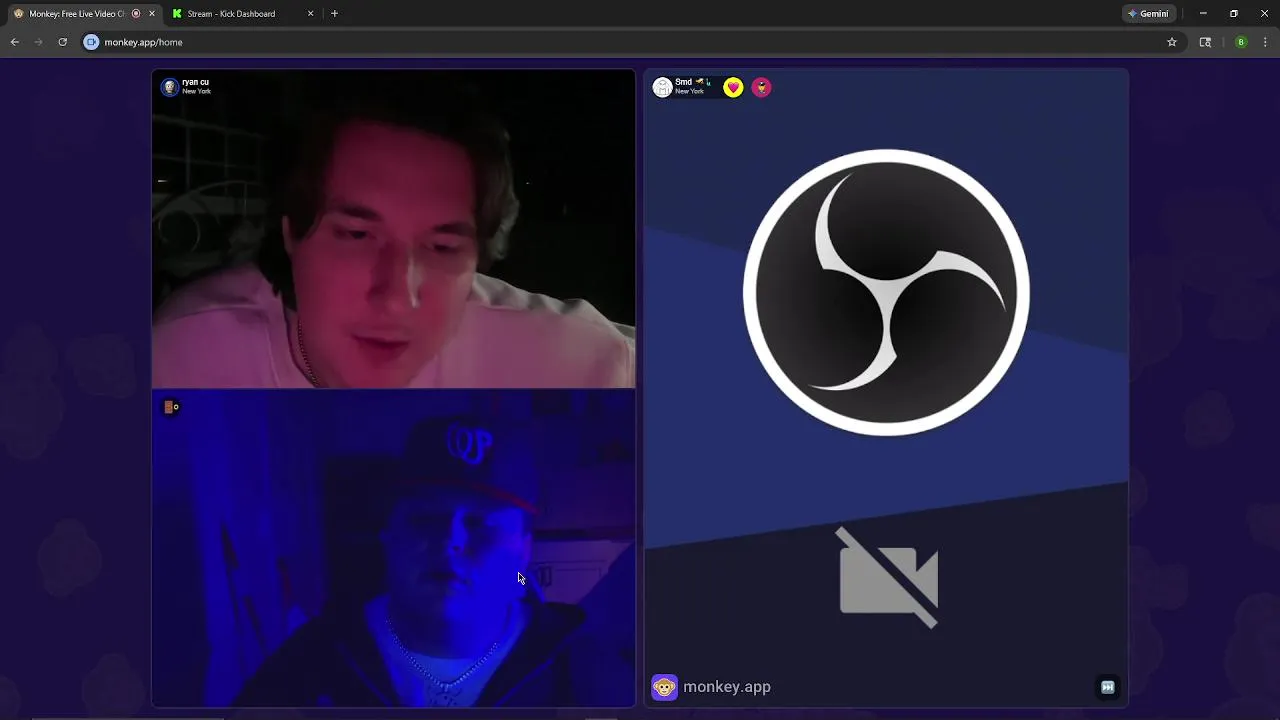This screenshot has width=1280, height=720.
Task: Click the disabled camera icon in Smd's panel
Action: [x=888, y=578]
